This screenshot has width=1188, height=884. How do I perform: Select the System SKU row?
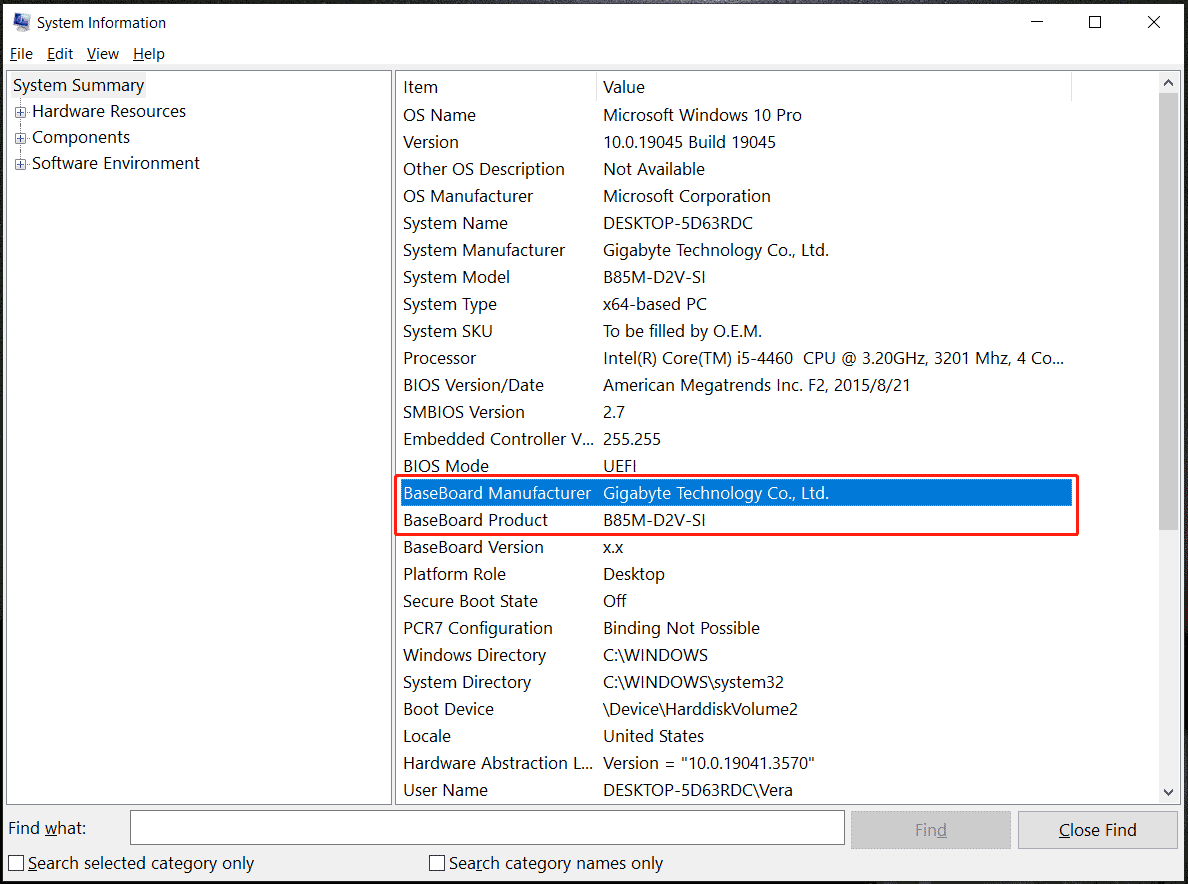pos(736,331)
